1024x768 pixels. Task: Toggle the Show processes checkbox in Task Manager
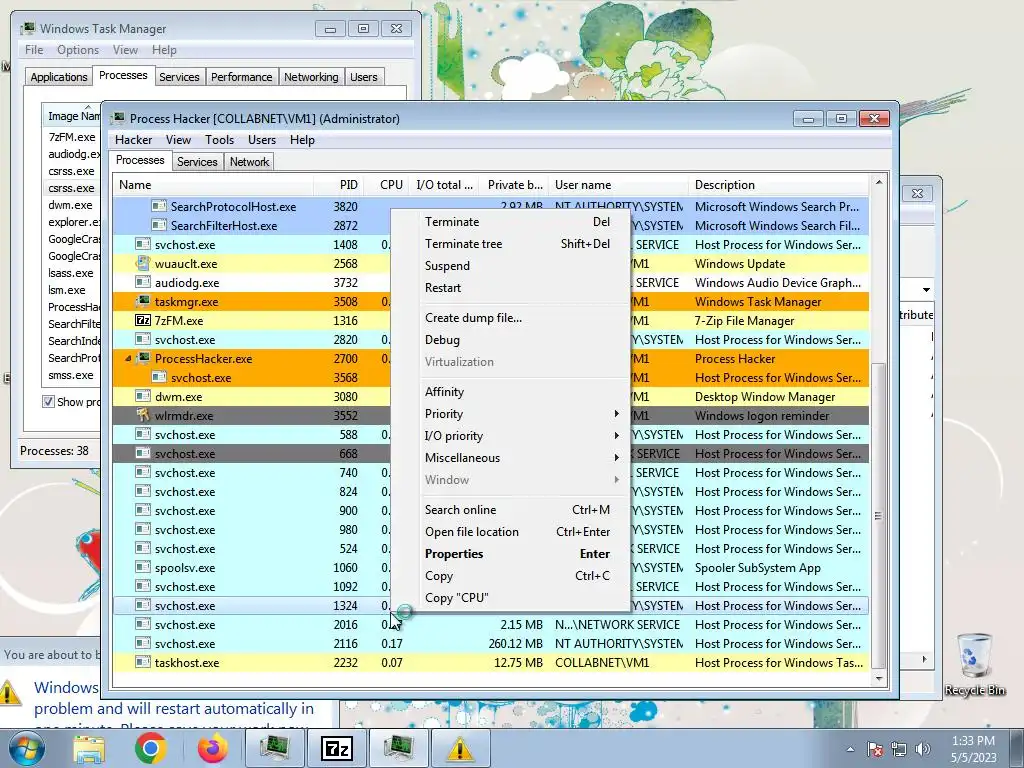(x=48, y=402)
